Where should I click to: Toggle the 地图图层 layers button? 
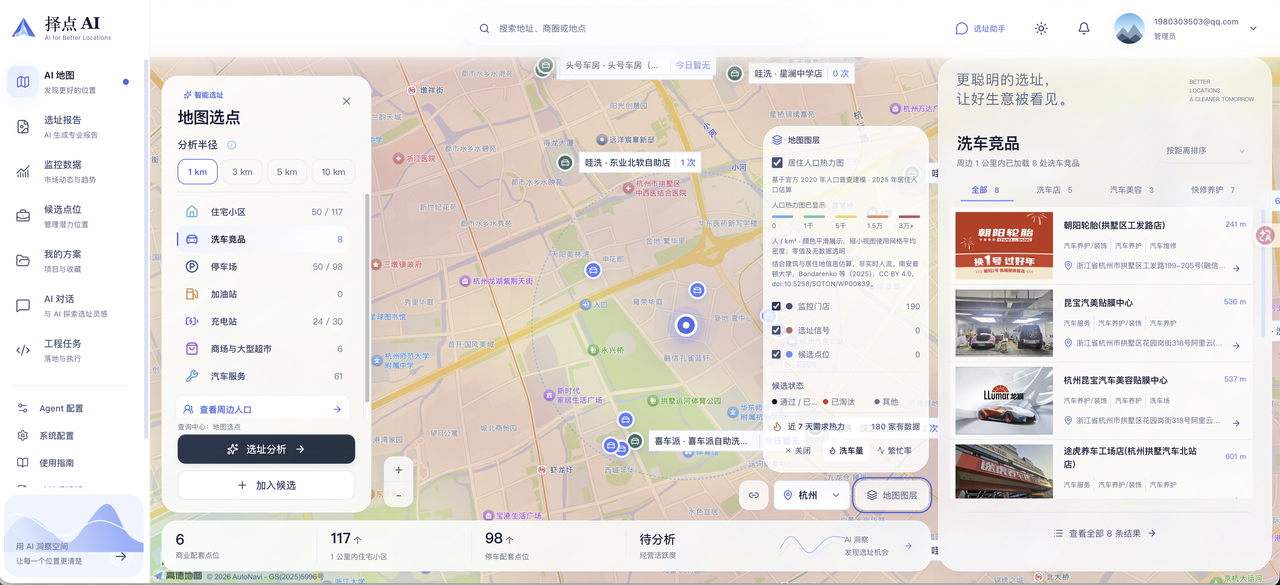893,495
